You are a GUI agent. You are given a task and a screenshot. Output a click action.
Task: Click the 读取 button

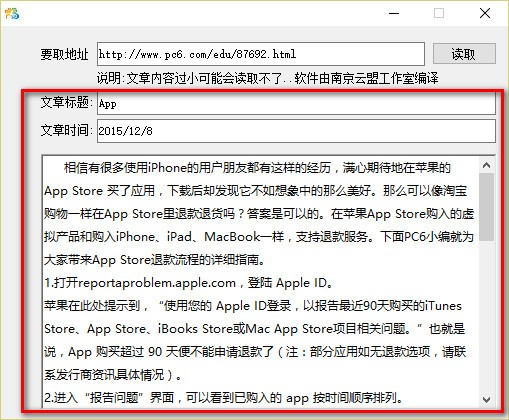tap(464, 54)
